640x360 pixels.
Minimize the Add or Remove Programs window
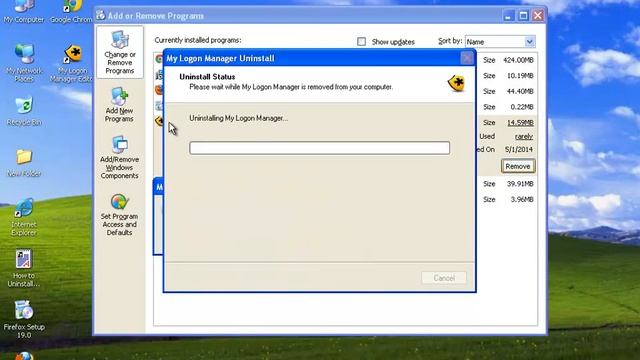(x=508, y=16)
